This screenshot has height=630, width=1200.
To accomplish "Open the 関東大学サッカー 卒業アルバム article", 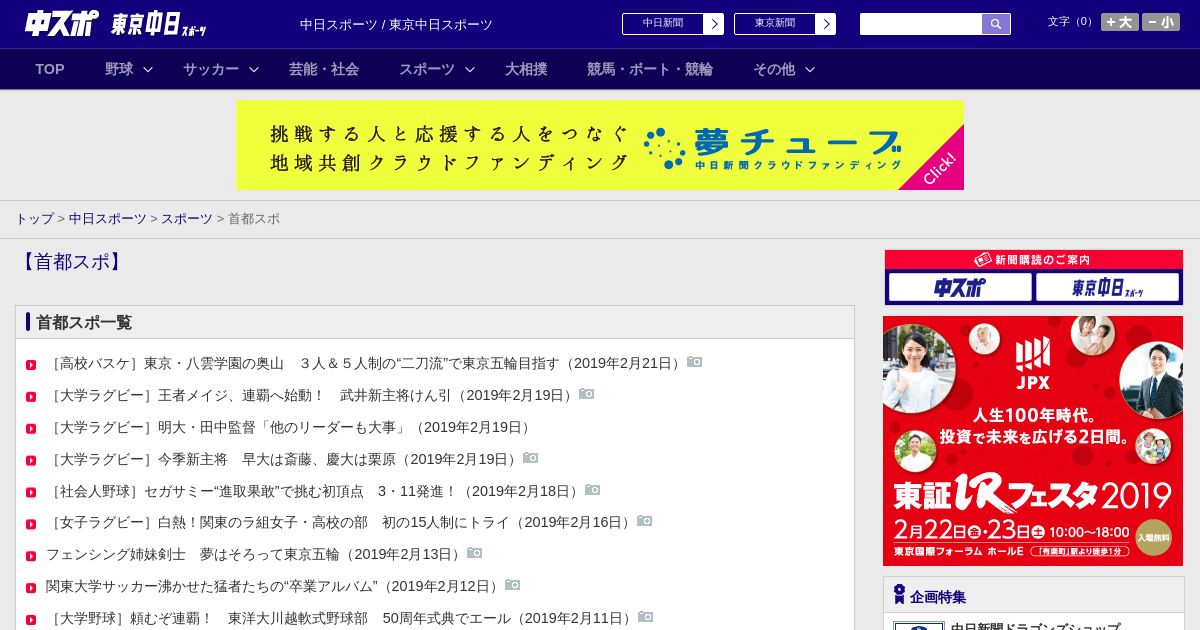I will [275, 587].
